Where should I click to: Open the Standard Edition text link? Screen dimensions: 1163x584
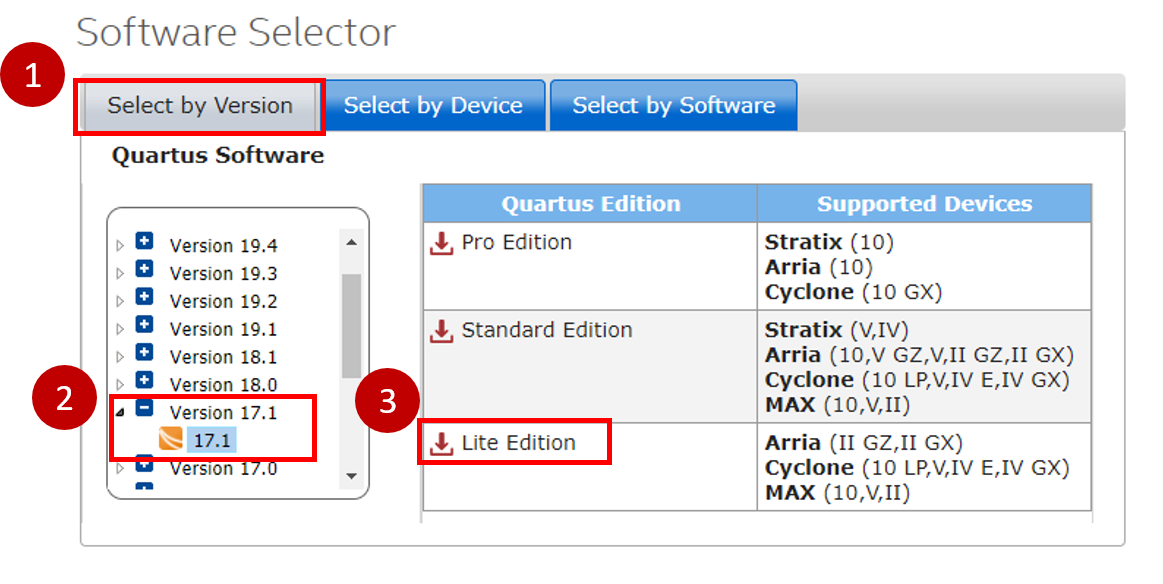(546, 330)
